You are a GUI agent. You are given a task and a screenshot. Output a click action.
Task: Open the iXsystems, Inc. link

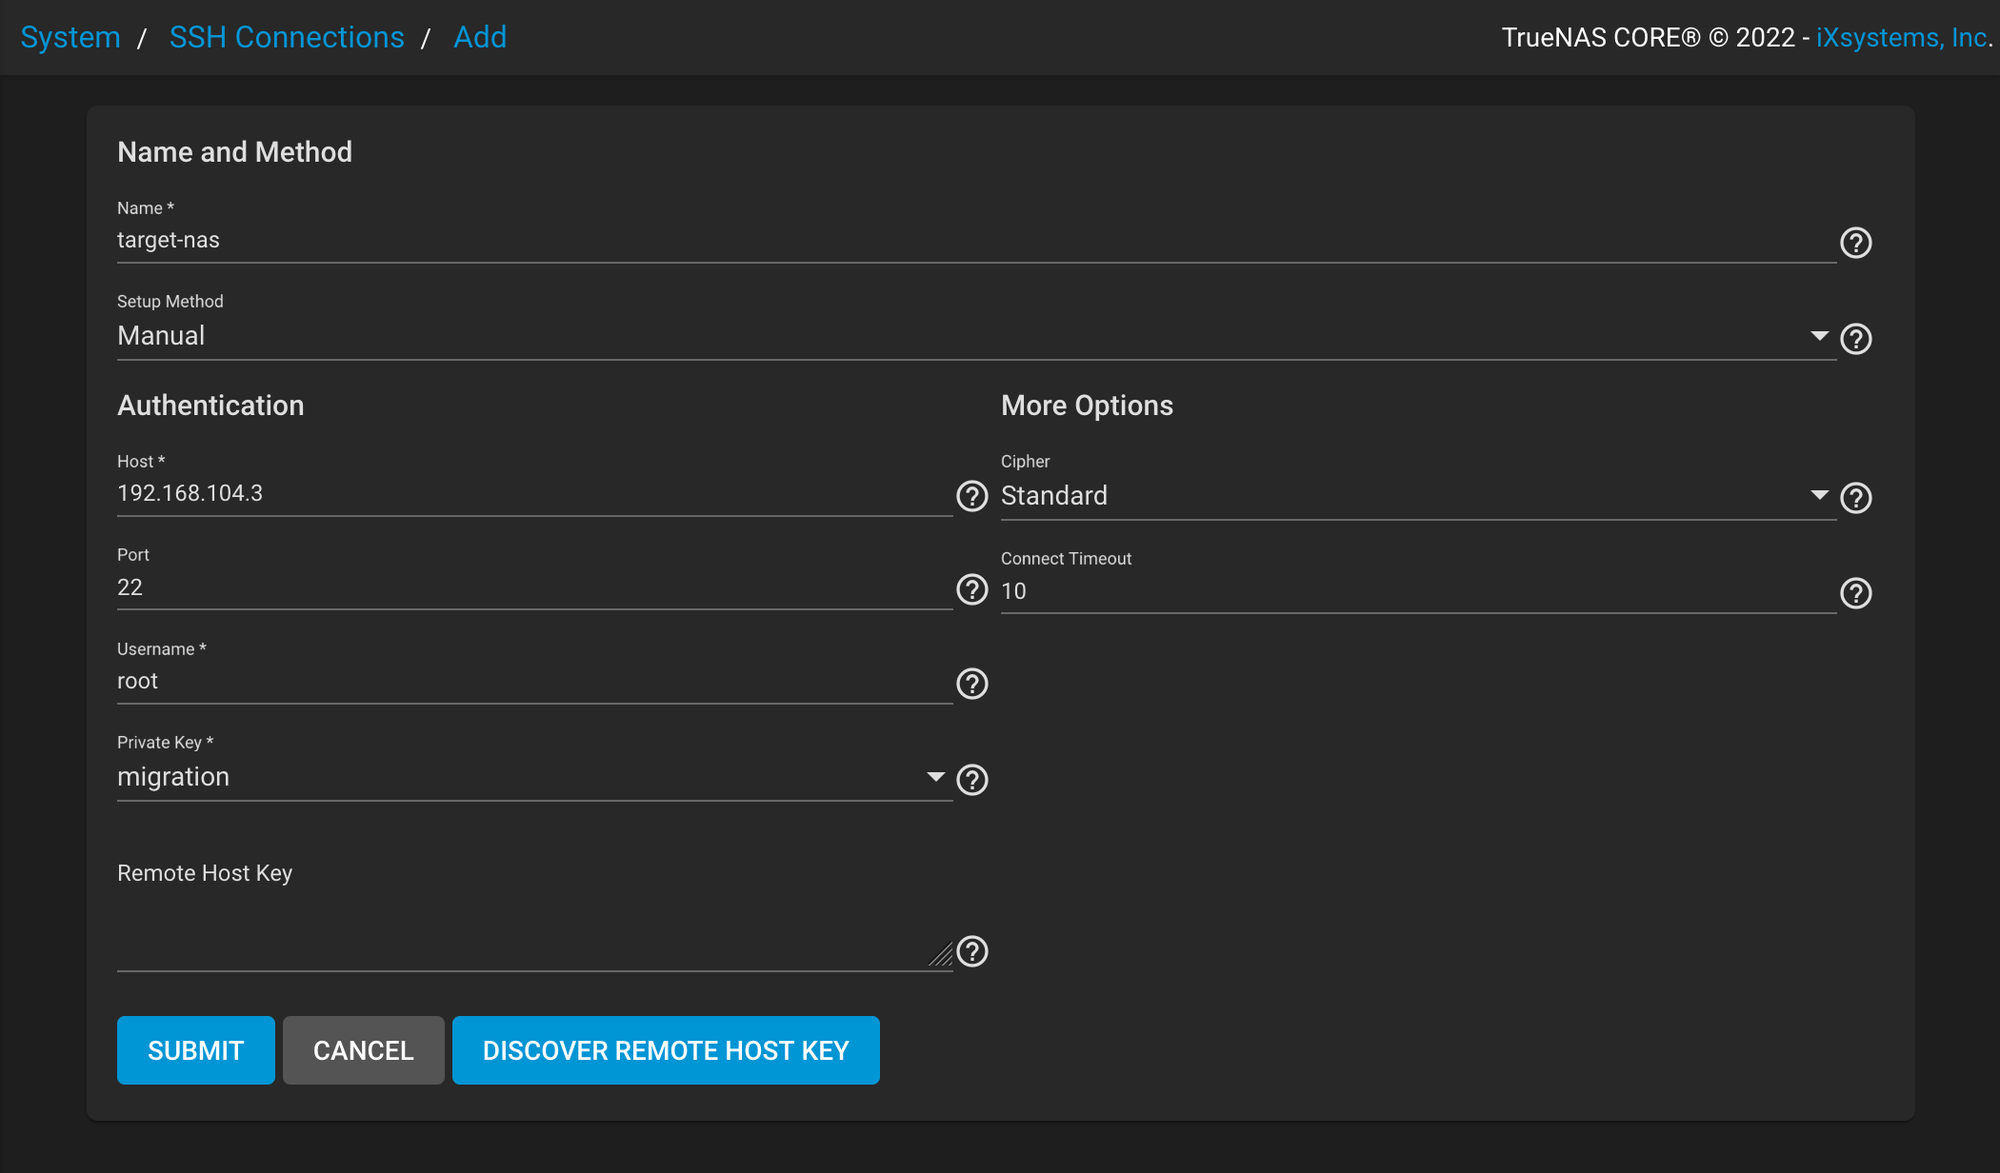coord(1903,38)
